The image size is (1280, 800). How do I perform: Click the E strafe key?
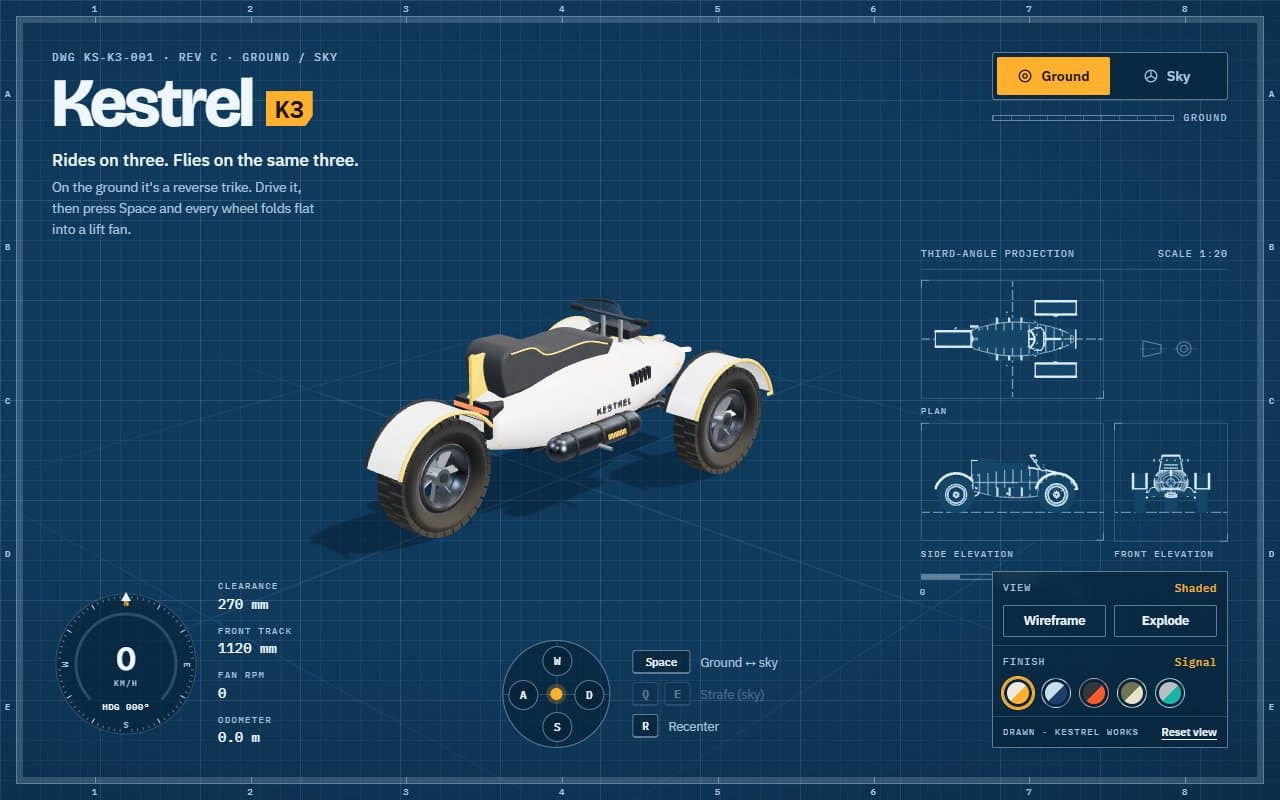pyautogui.click(x=677, y=694)
